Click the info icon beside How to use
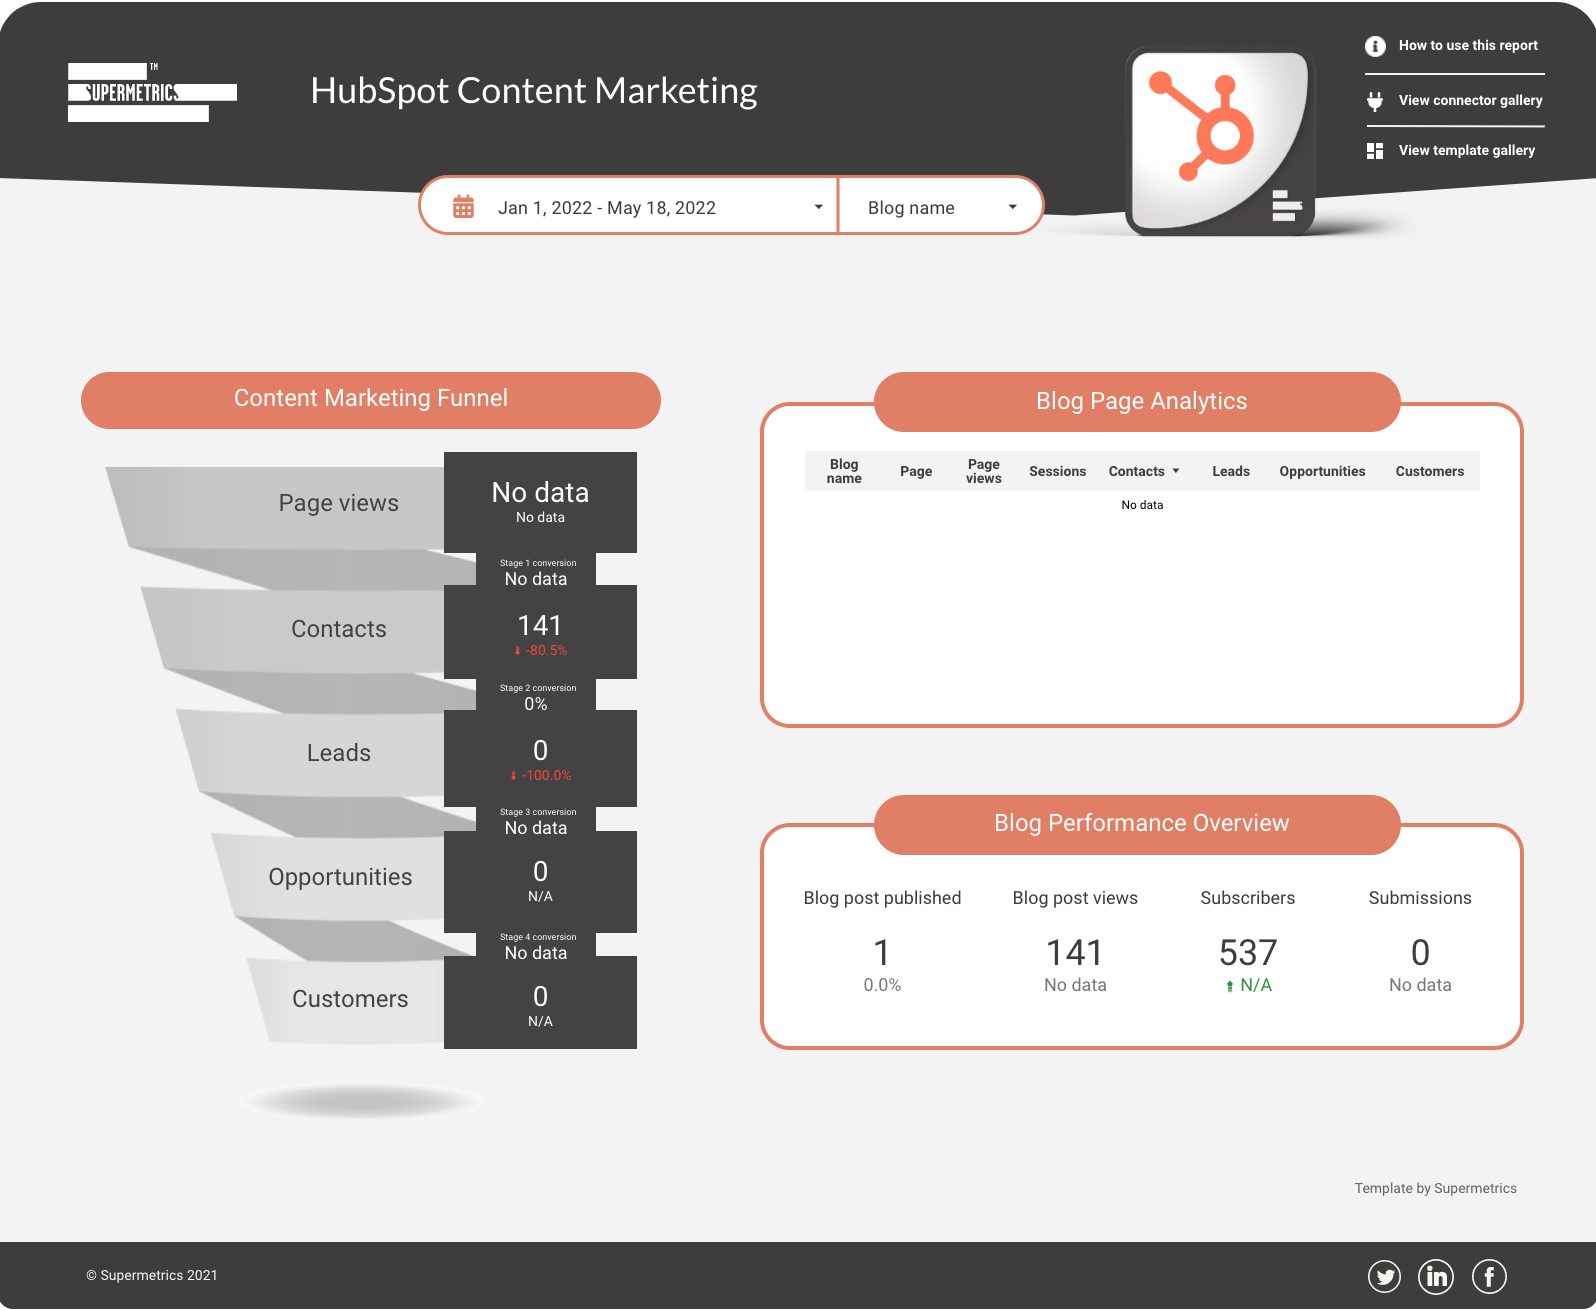 tap(1375, 46)
